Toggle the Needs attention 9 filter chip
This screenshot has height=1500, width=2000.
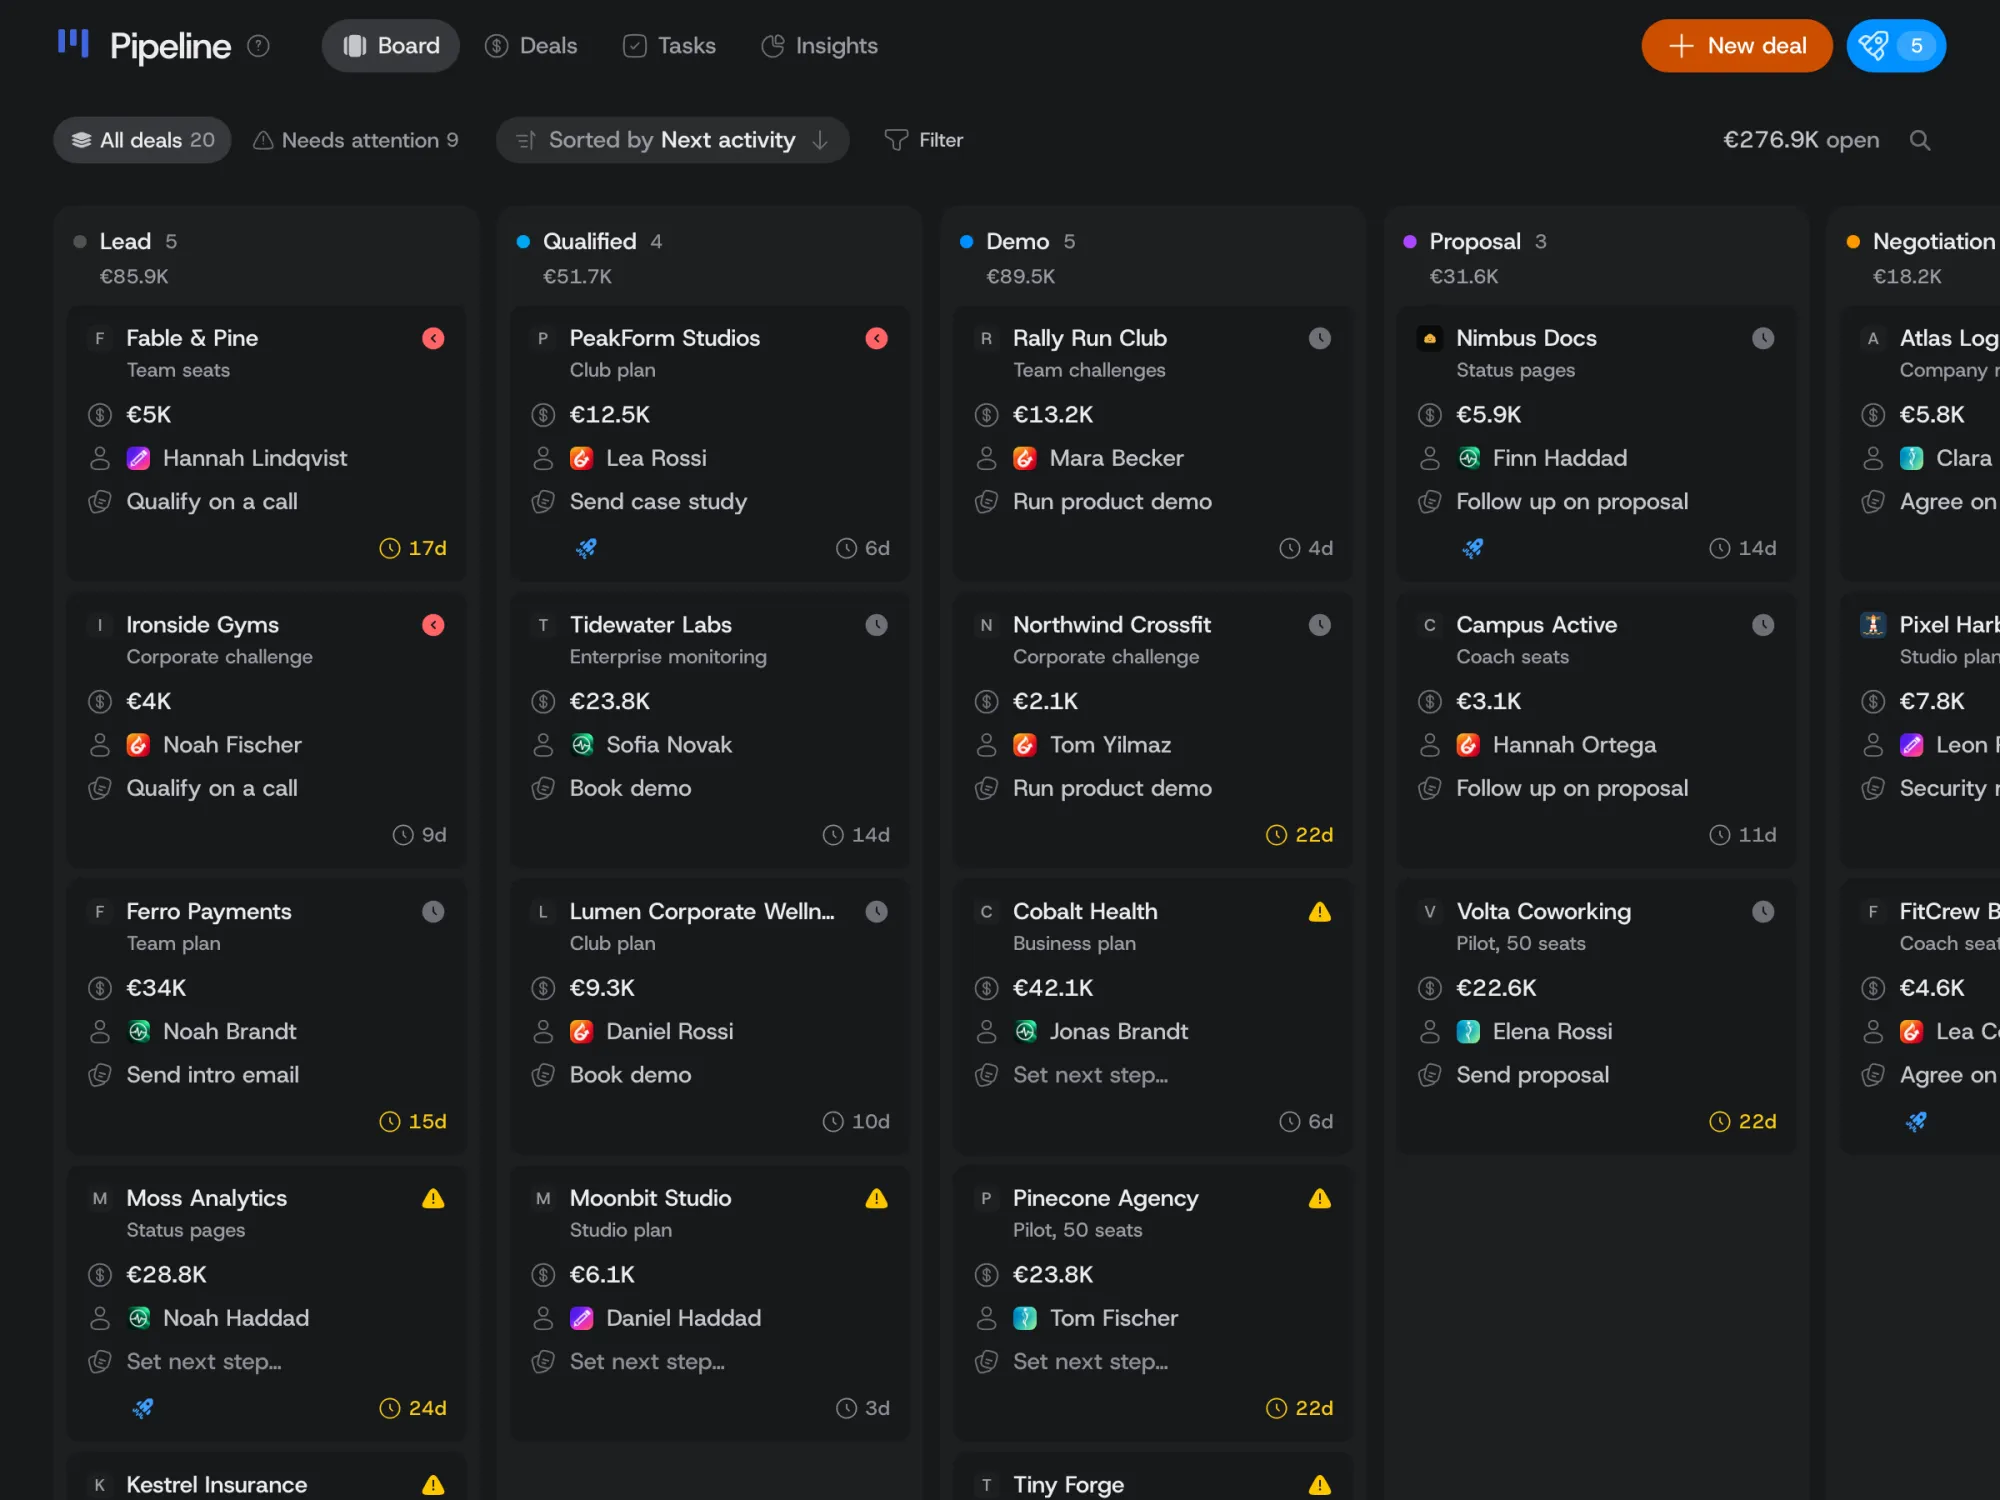[355, 140]
